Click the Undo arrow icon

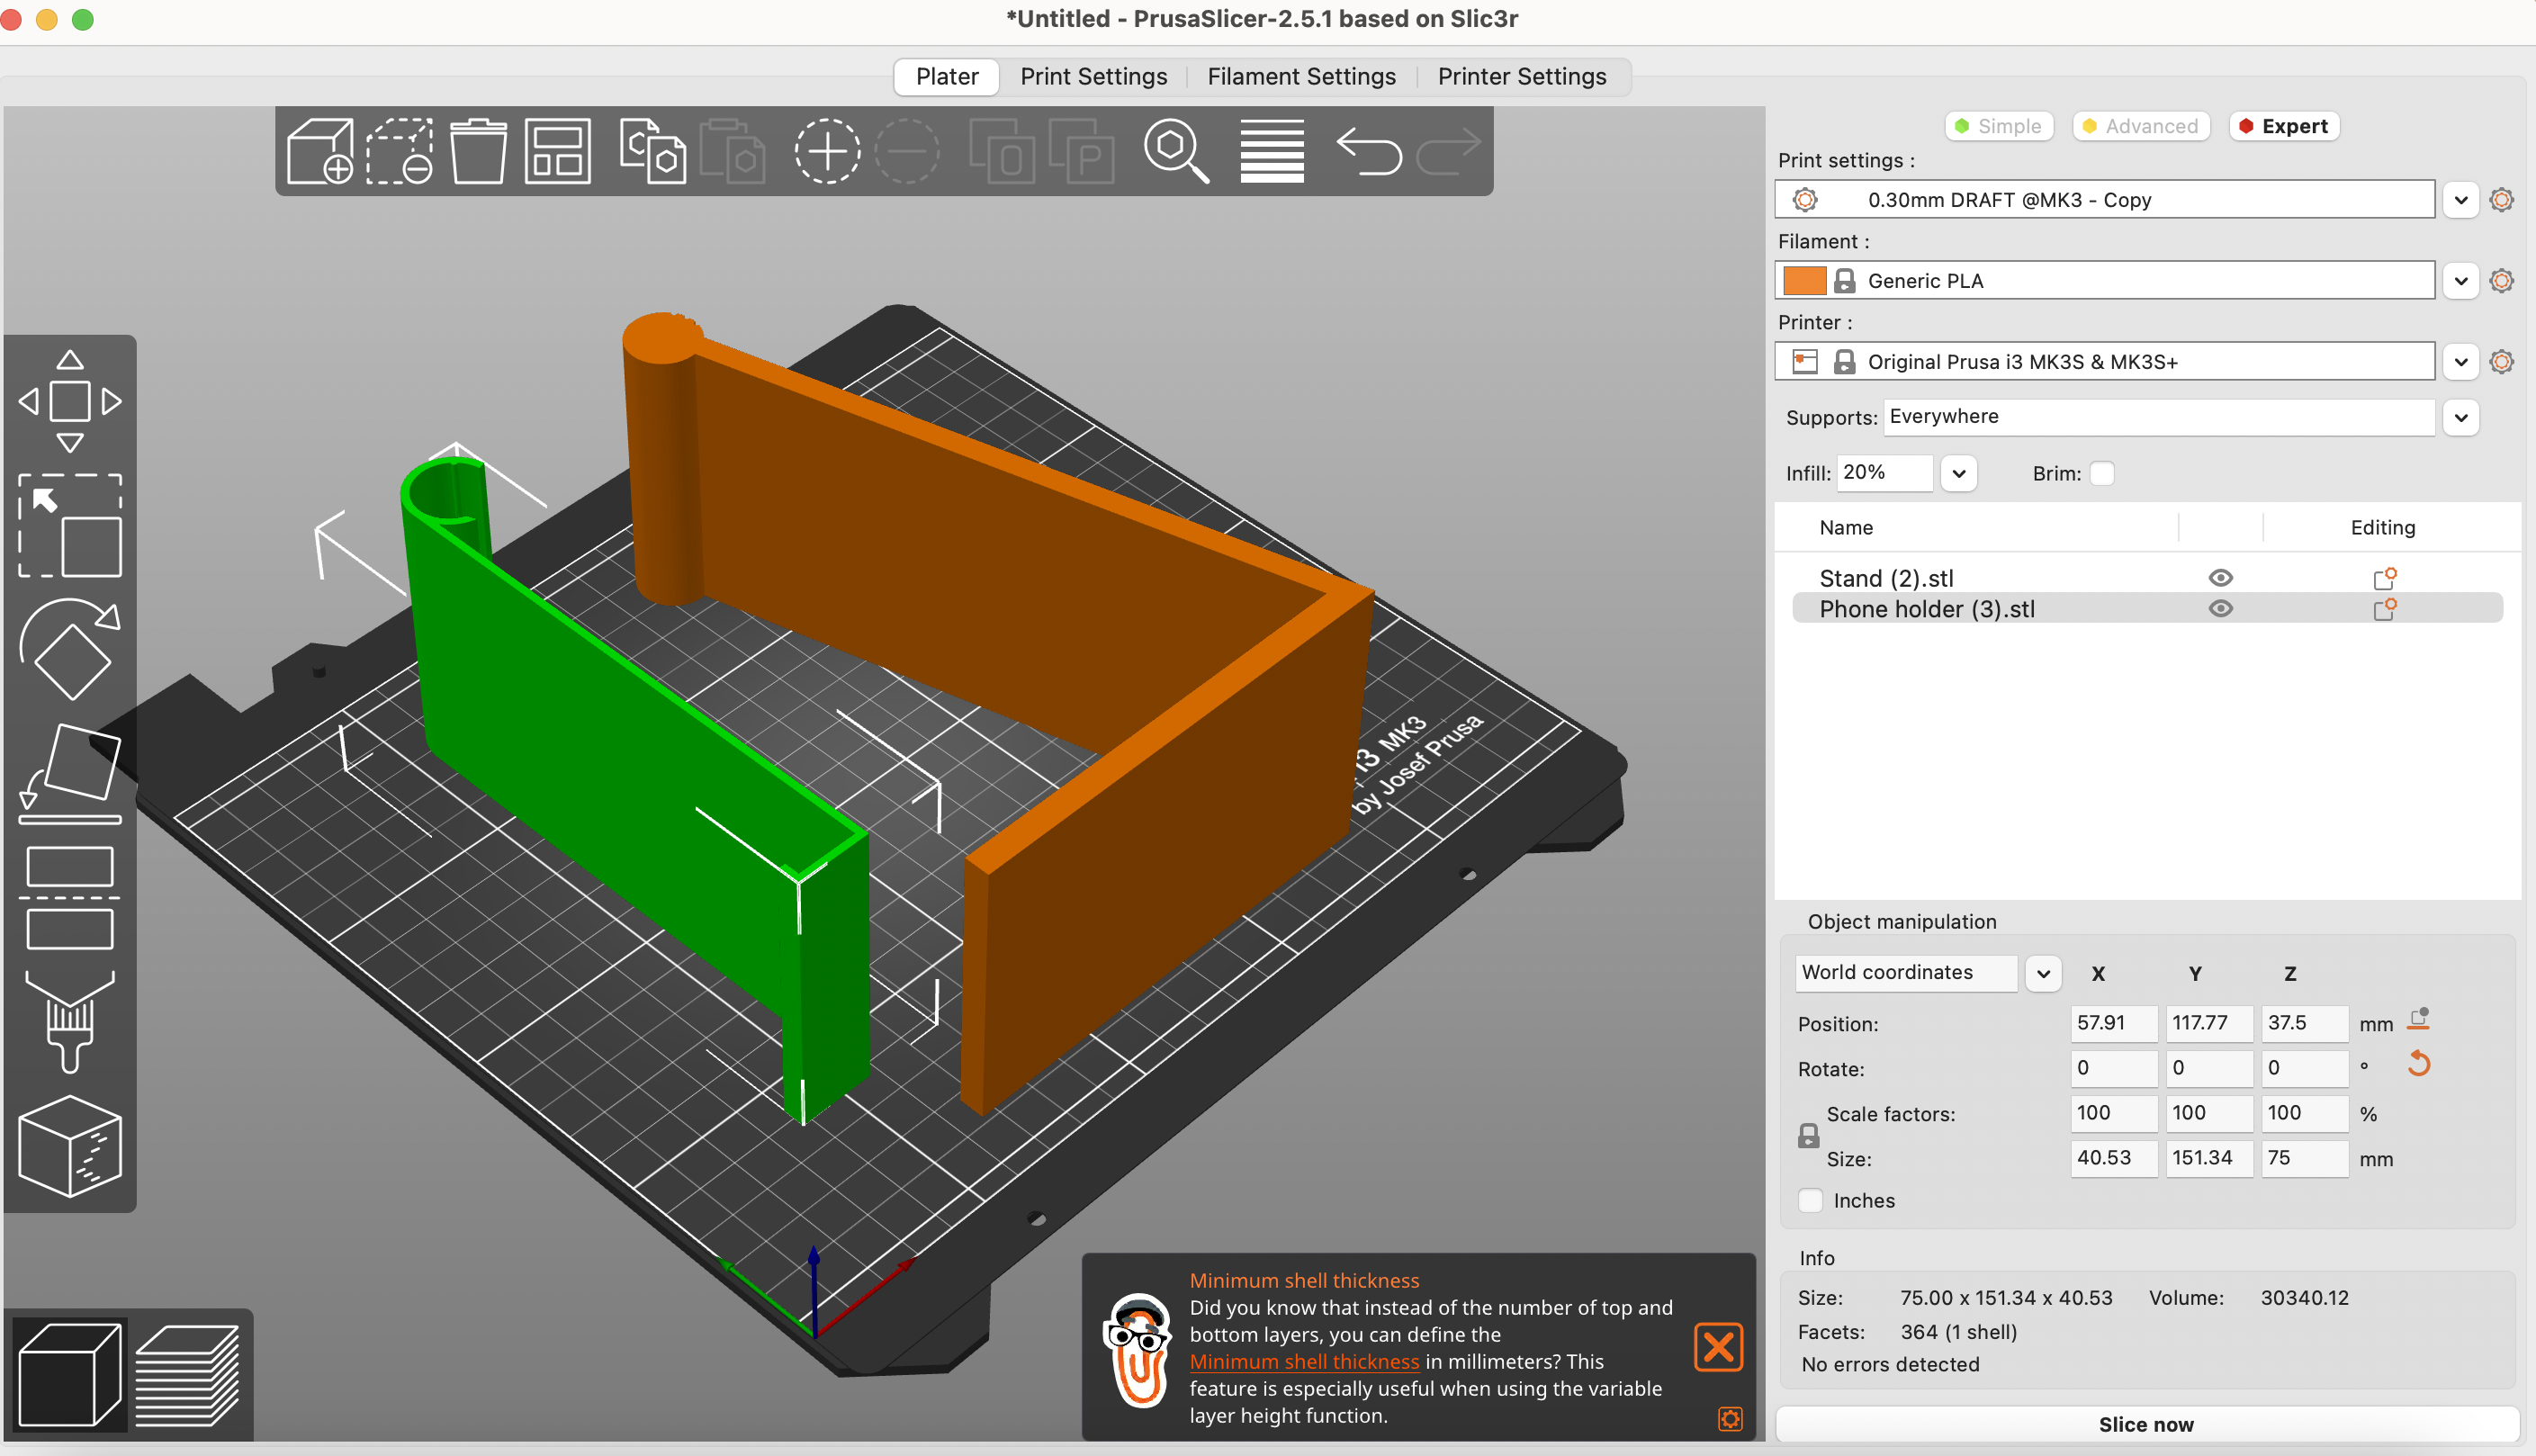coord(1368,151)
